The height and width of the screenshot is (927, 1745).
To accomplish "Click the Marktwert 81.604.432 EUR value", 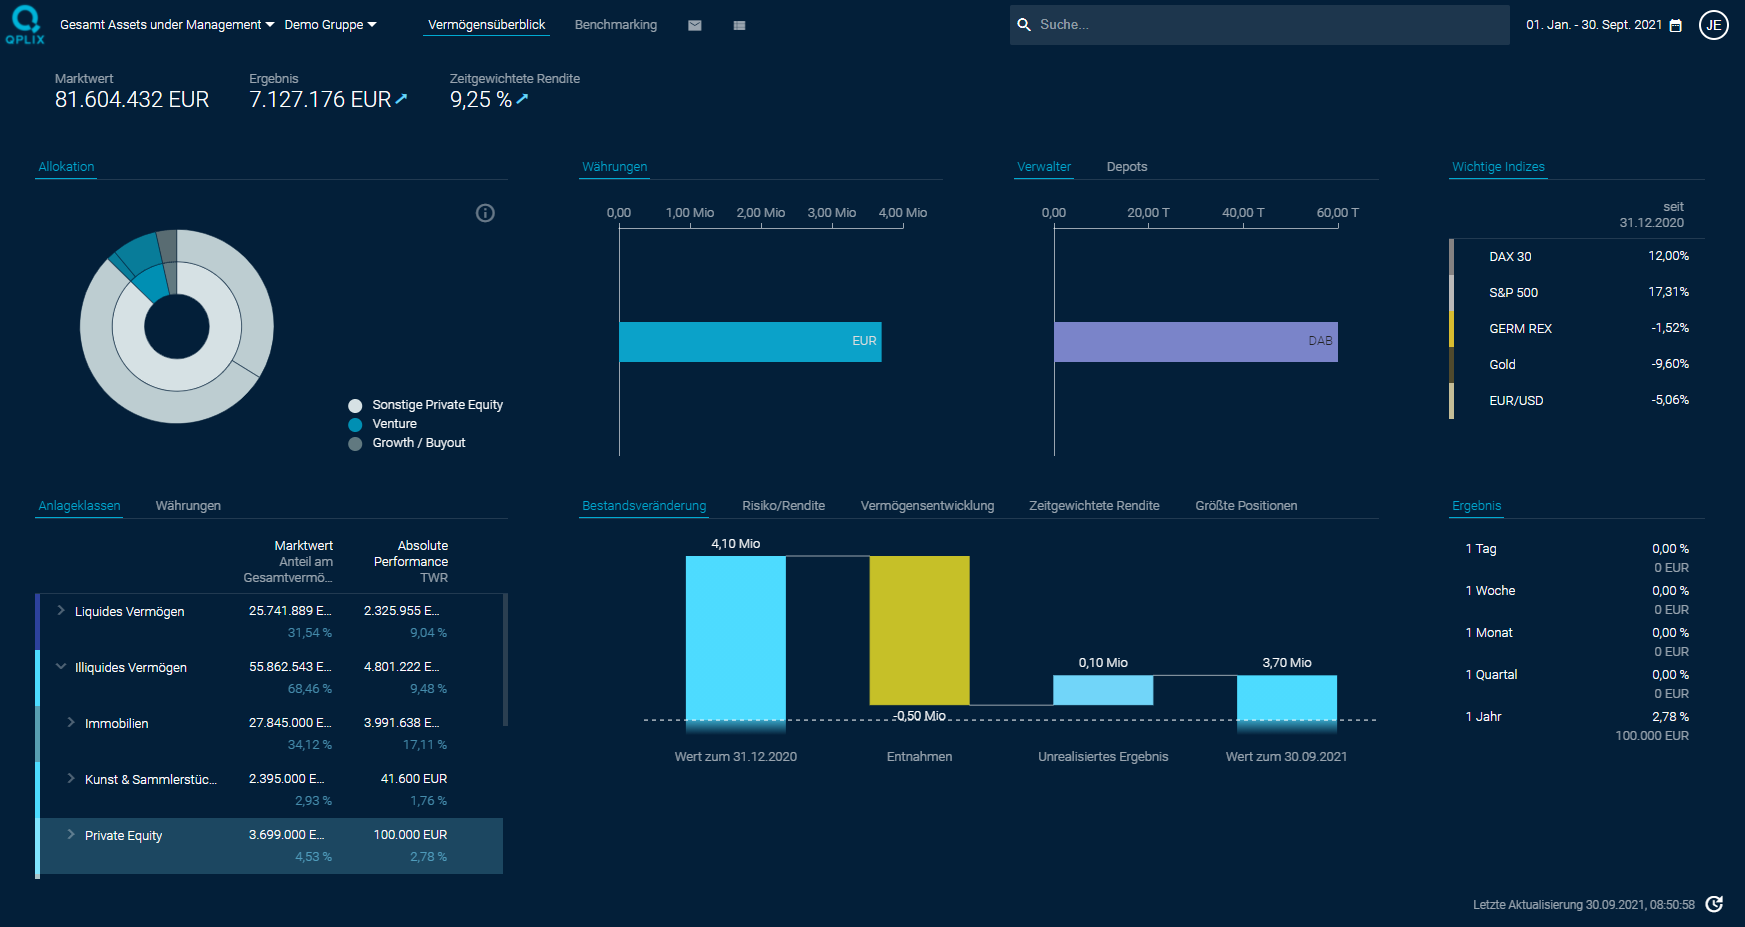I will coord(132,100).
